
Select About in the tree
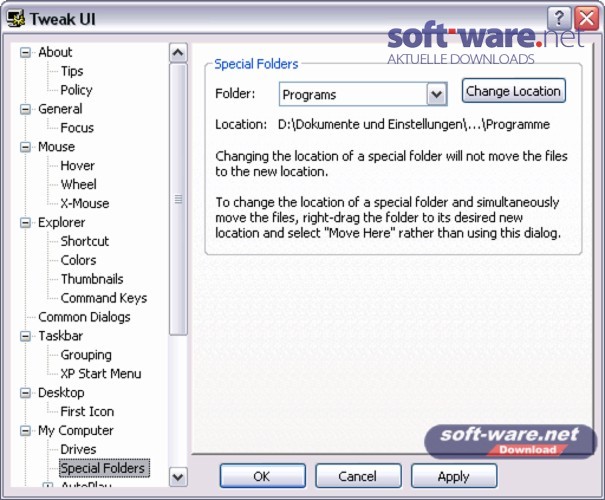[x=55, y=52]
